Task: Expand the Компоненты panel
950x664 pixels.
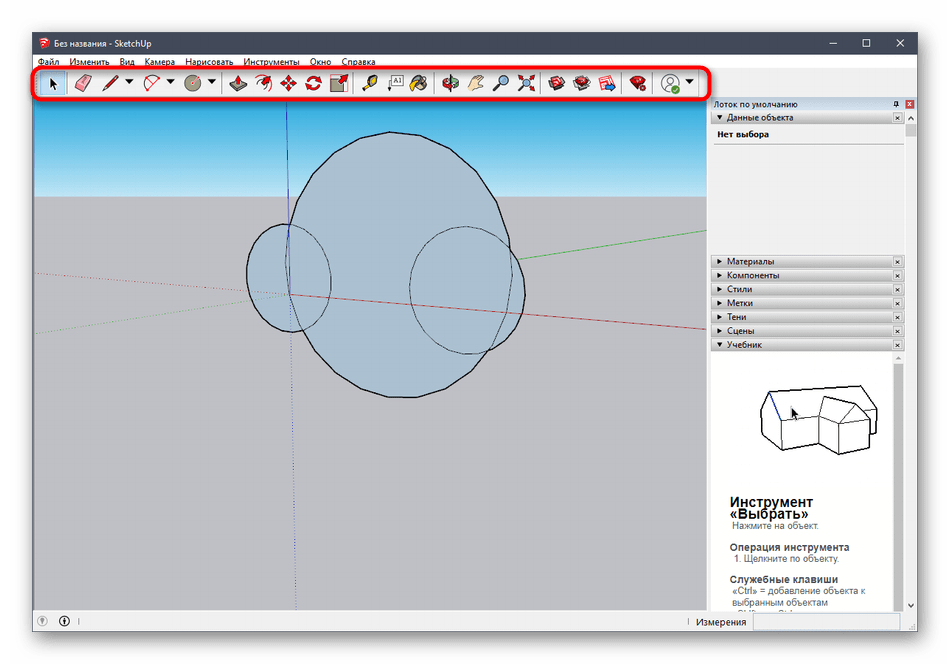Action: (753, 275)
